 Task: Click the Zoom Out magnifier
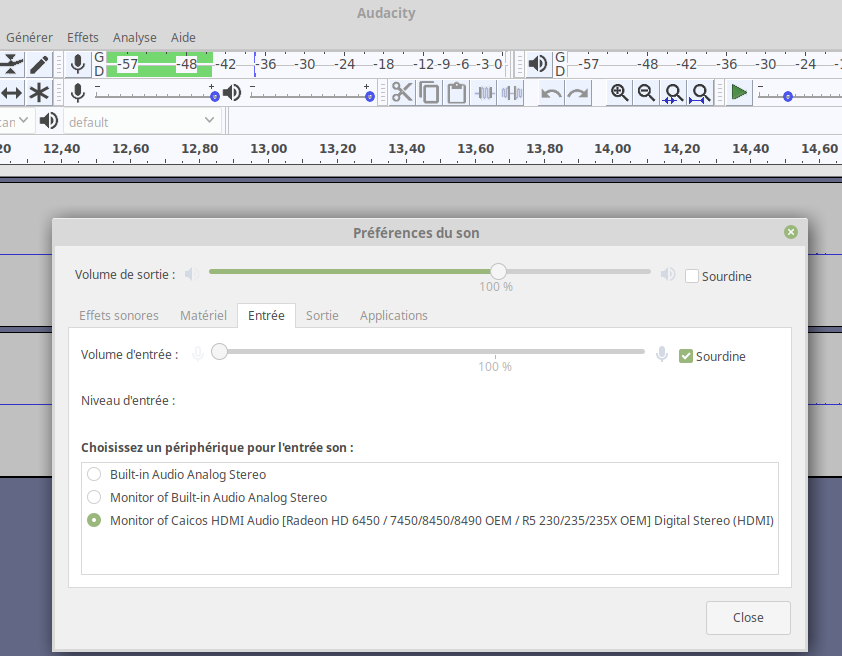click(647, 93)
